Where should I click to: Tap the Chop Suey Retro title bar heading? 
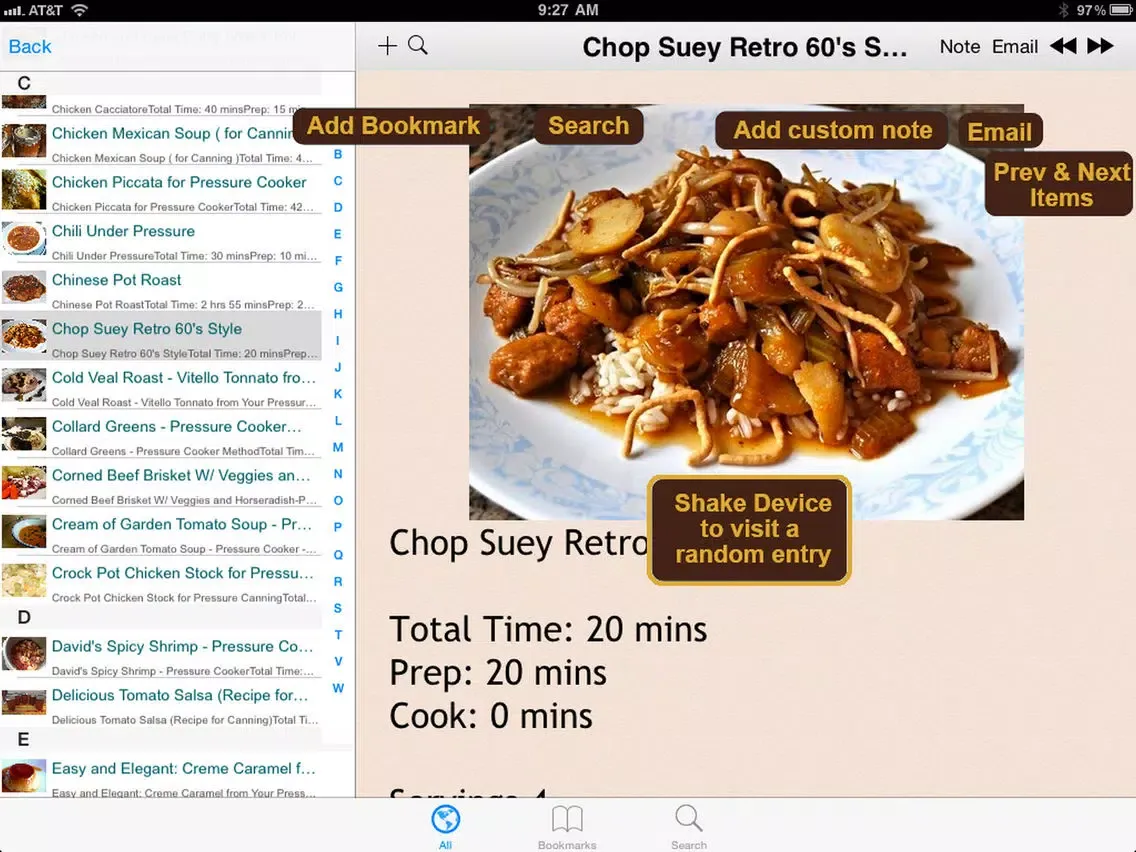[x=745, y=47]
